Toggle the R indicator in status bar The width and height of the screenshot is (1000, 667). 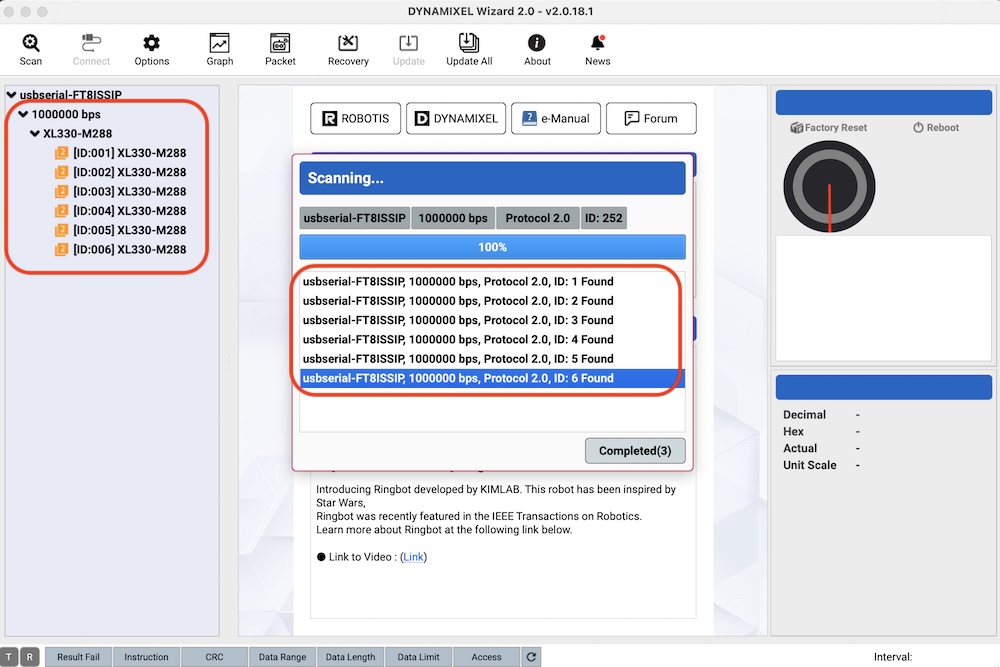coord(30,657)
